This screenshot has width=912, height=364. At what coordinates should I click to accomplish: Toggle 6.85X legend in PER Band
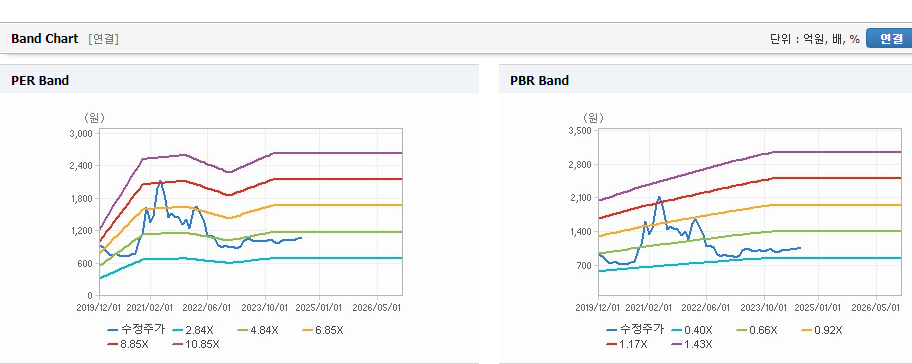(x=323, y=330)
